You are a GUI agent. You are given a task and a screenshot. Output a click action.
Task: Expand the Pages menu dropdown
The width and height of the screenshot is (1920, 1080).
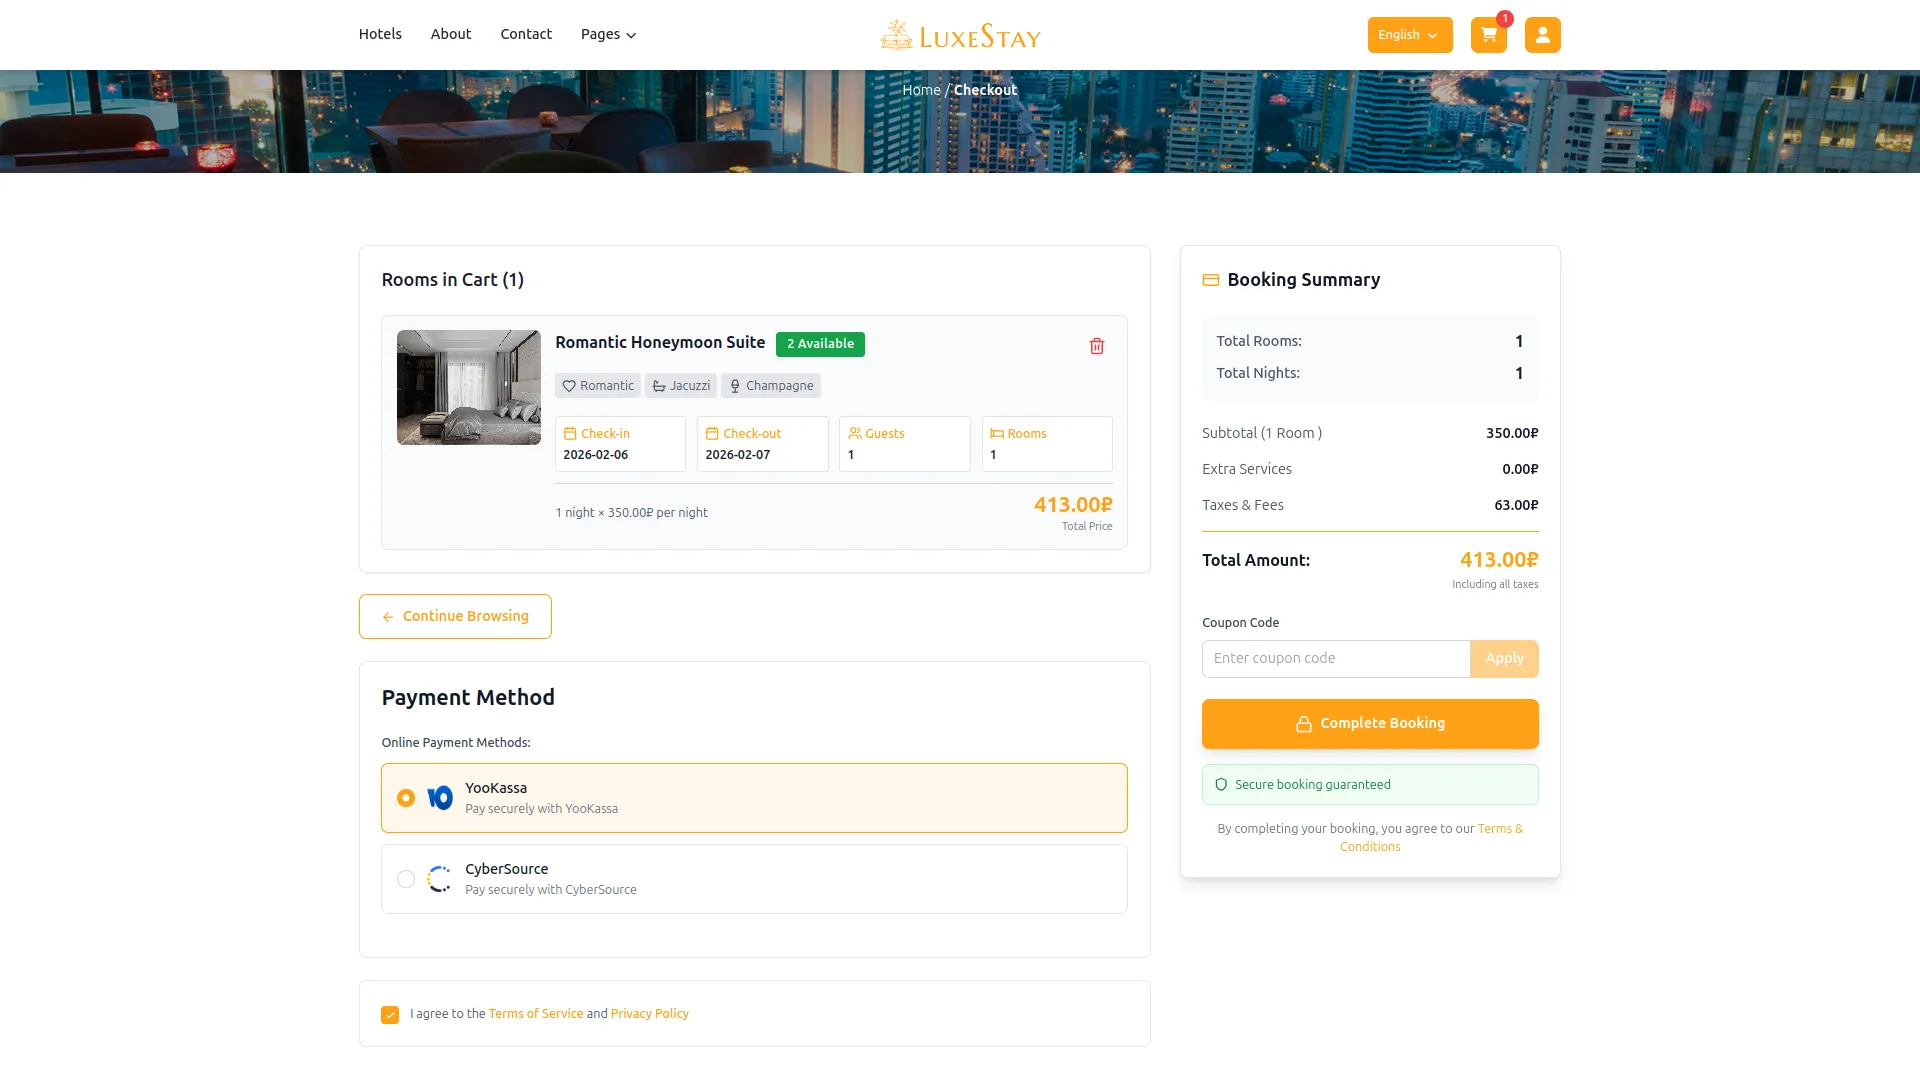click(x=608, y=35)
